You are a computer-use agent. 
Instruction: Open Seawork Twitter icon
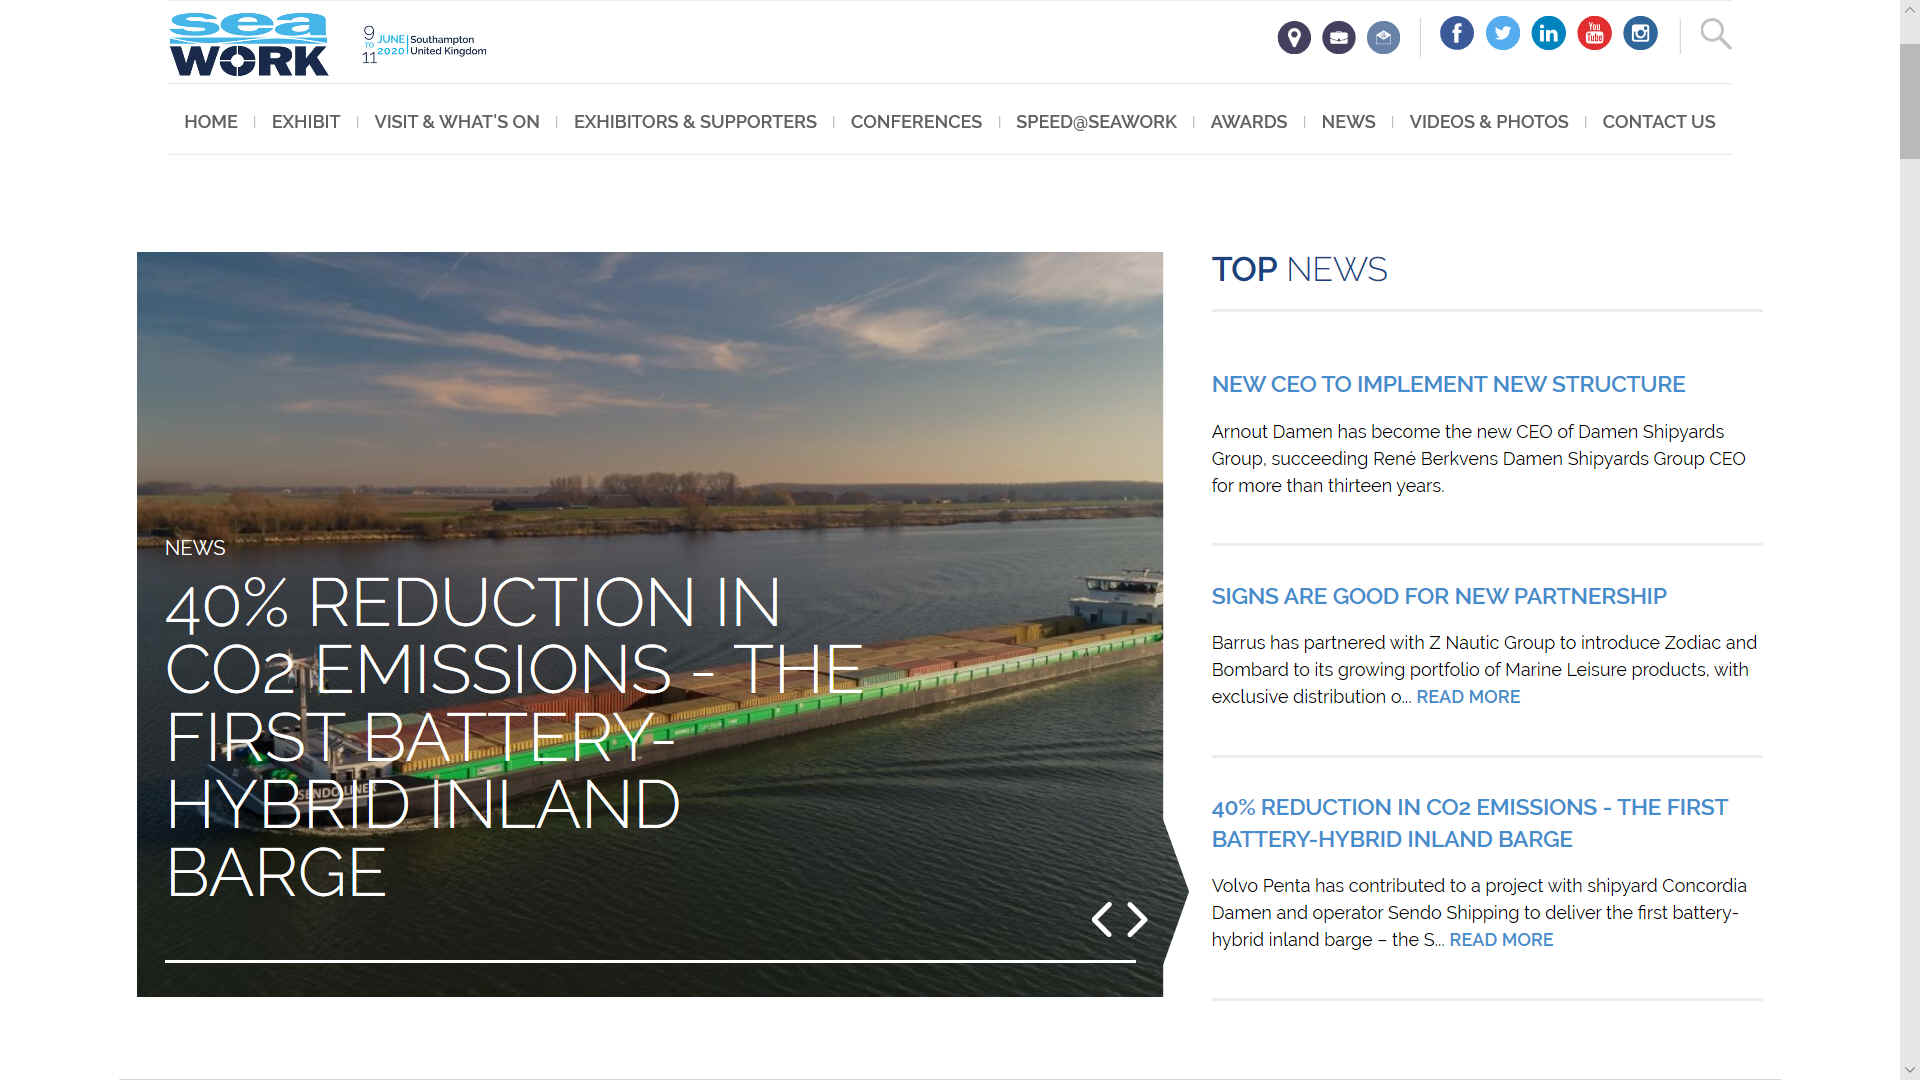(x=1503, y=33)
